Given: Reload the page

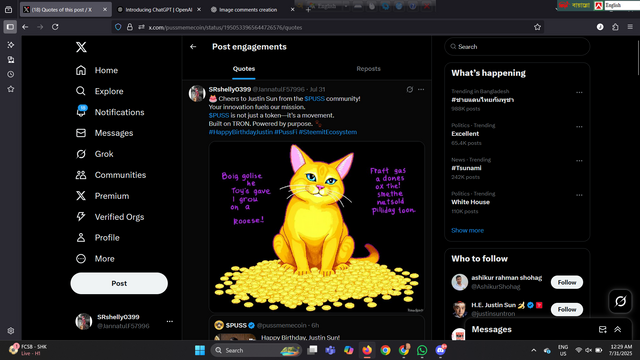Looking at the screenshot, I should coord(55,27).
